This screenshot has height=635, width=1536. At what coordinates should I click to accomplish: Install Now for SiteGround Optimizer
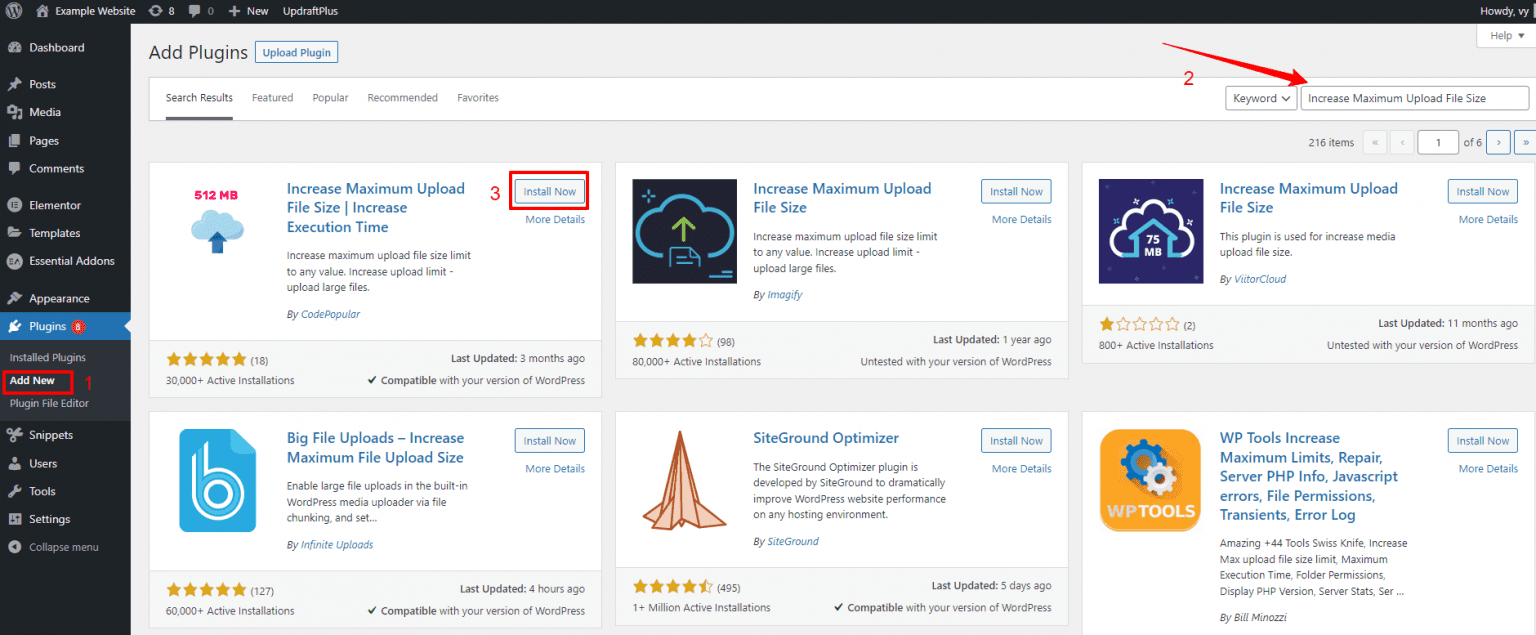(x=1017, y=440)
